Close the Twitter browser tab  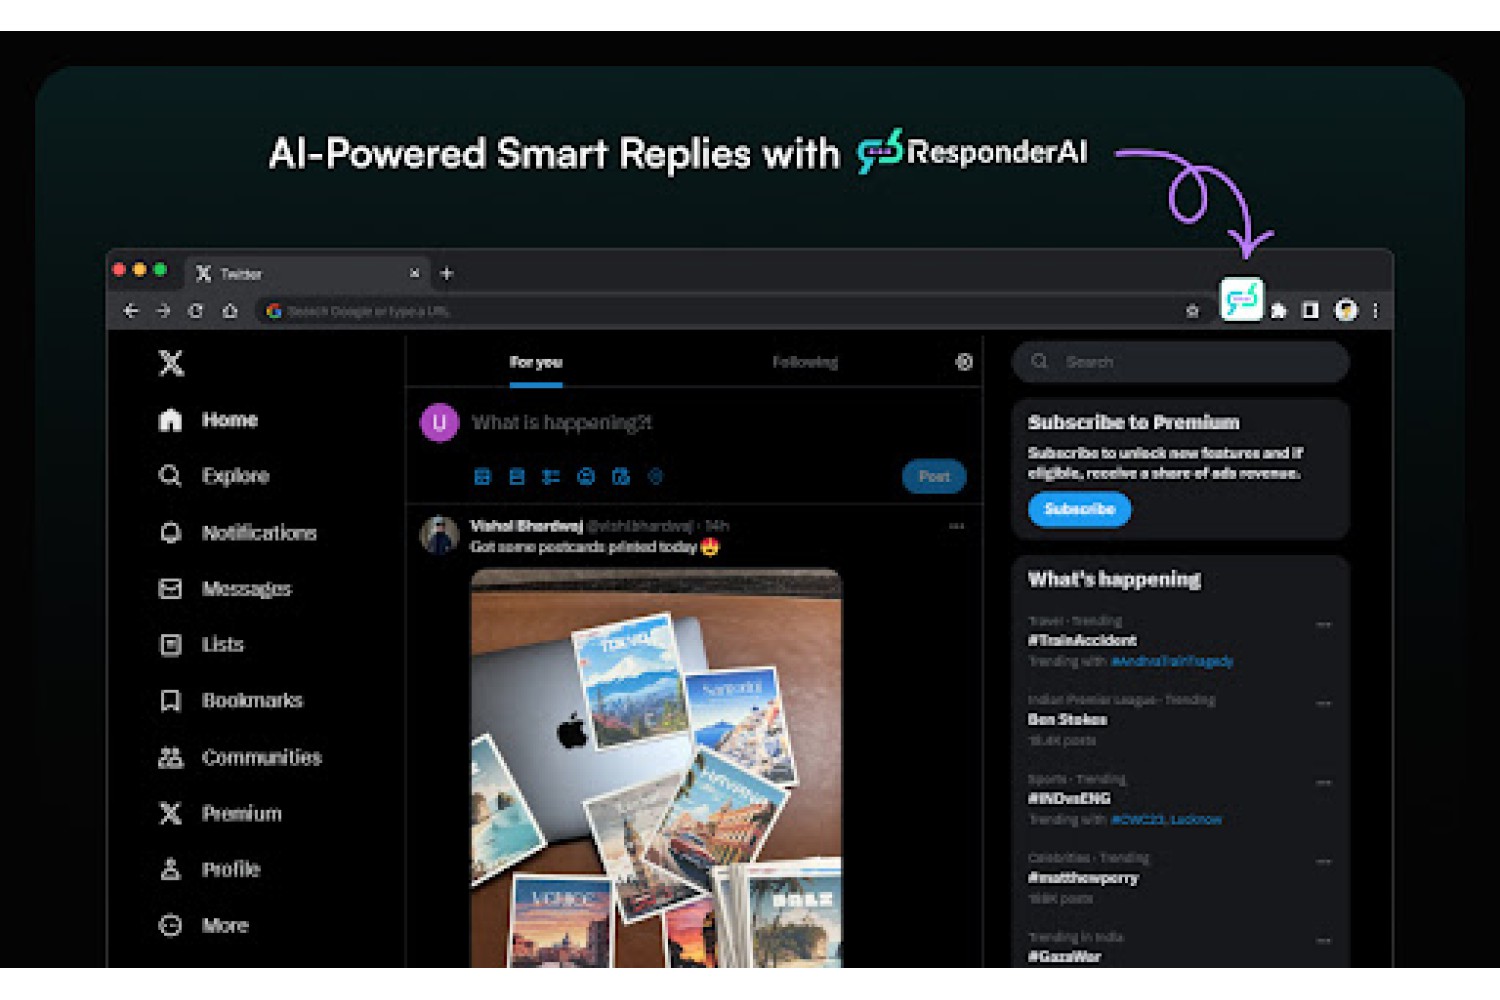pos(414,273)
